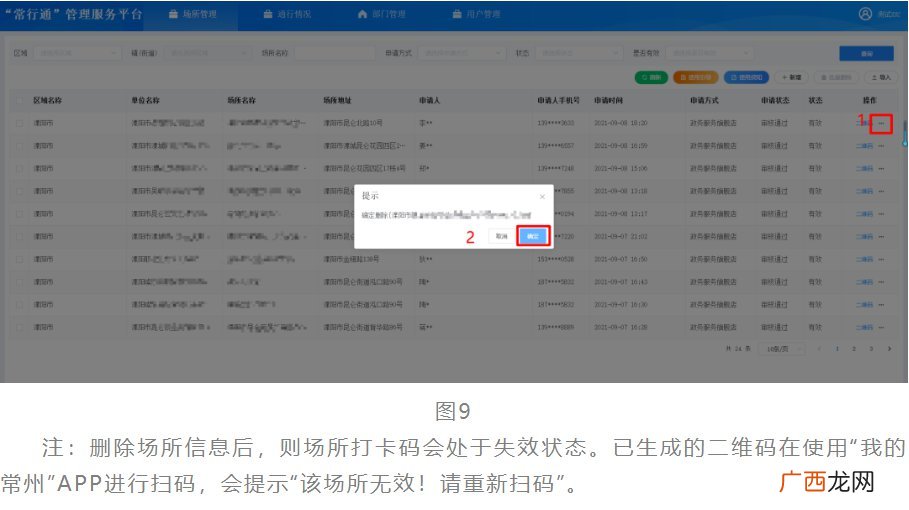Viewport: 909px width, 510px height.
Task: Click the 申请人手机号 column header
Action: [558, 101]
